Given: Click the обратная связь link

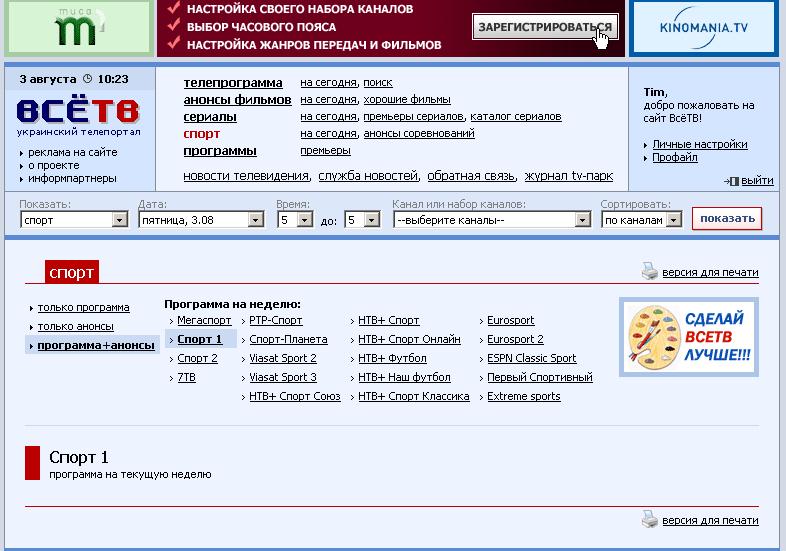Looking at the screenshot, I should point(471,176).
